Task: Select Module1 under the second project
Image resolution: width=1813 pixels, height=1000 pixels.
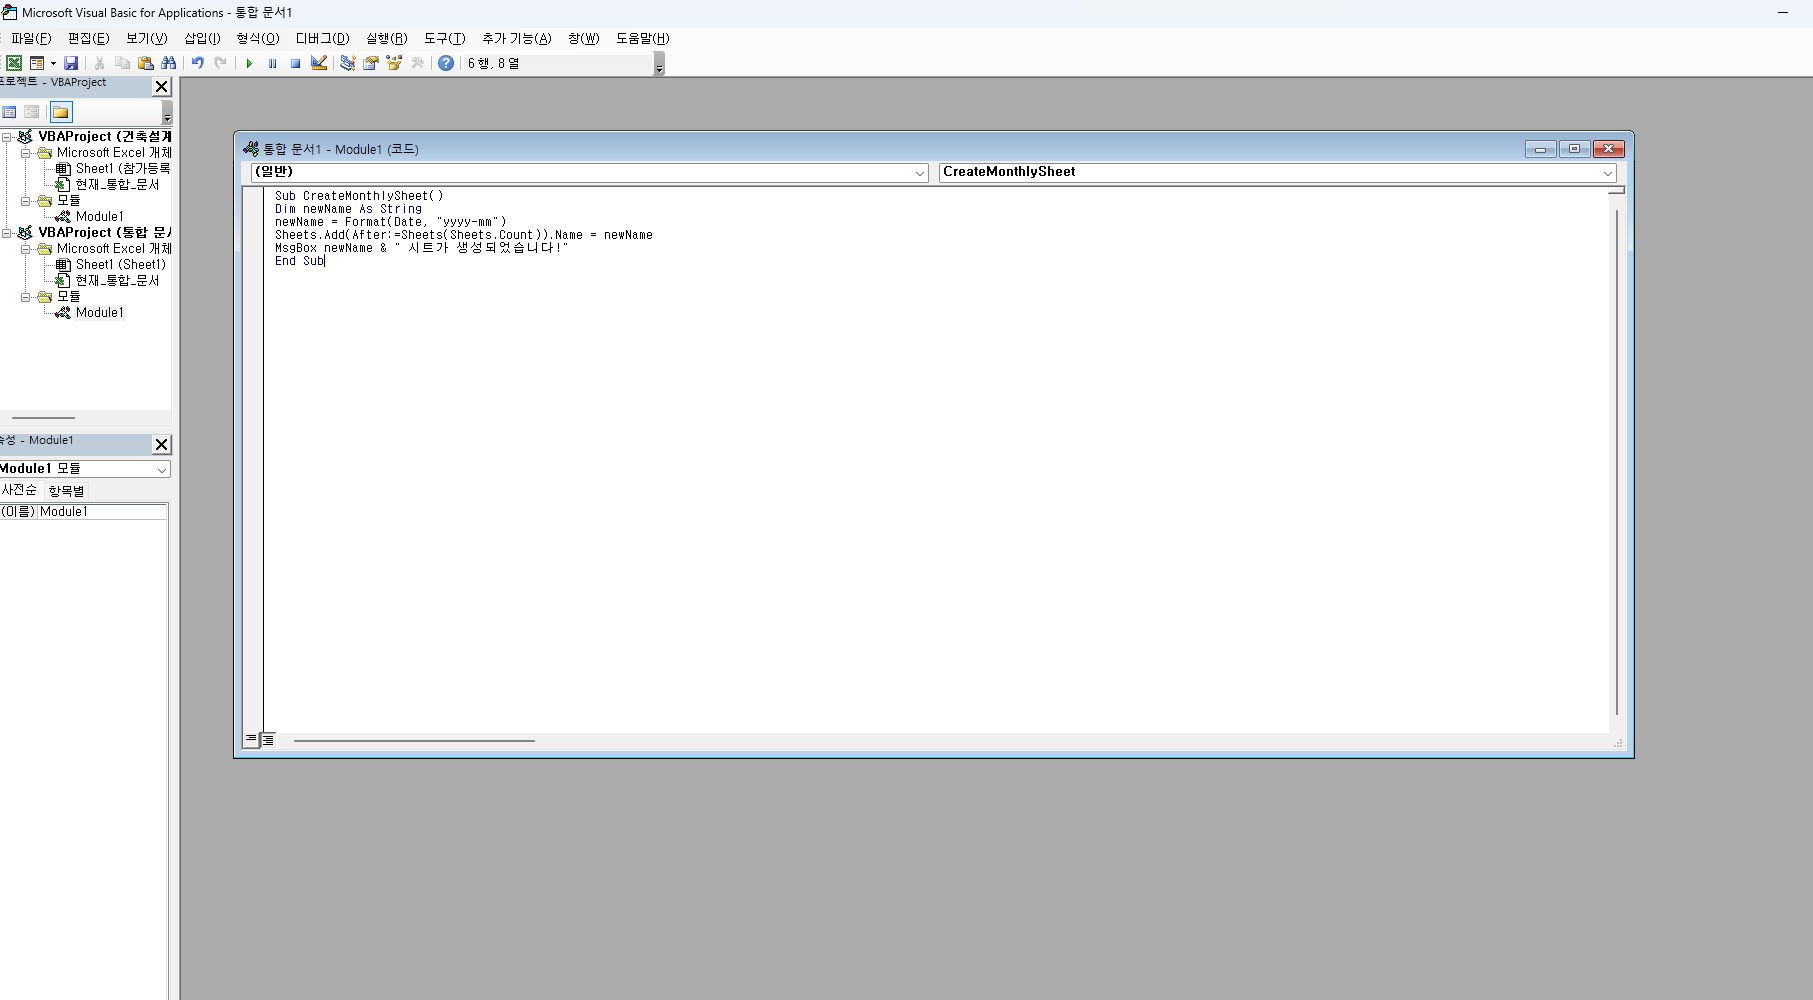Action: (97, 311)
